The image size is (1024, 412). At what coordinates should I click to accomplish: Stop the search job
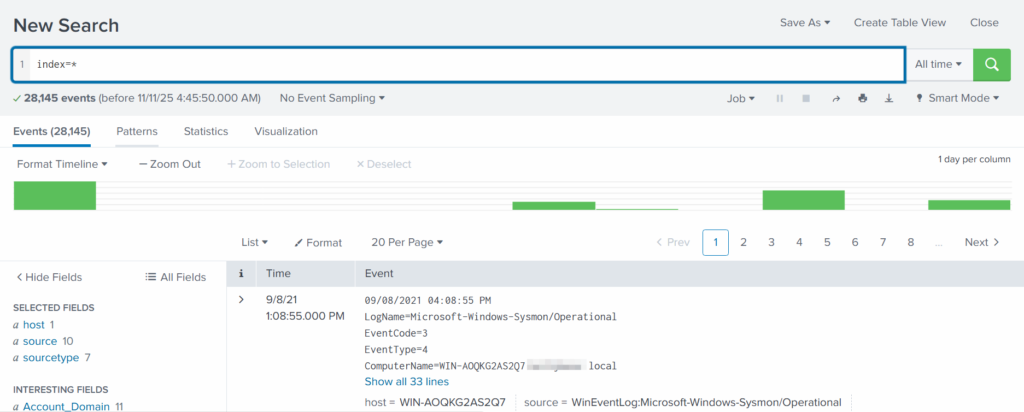coord(806,99)
